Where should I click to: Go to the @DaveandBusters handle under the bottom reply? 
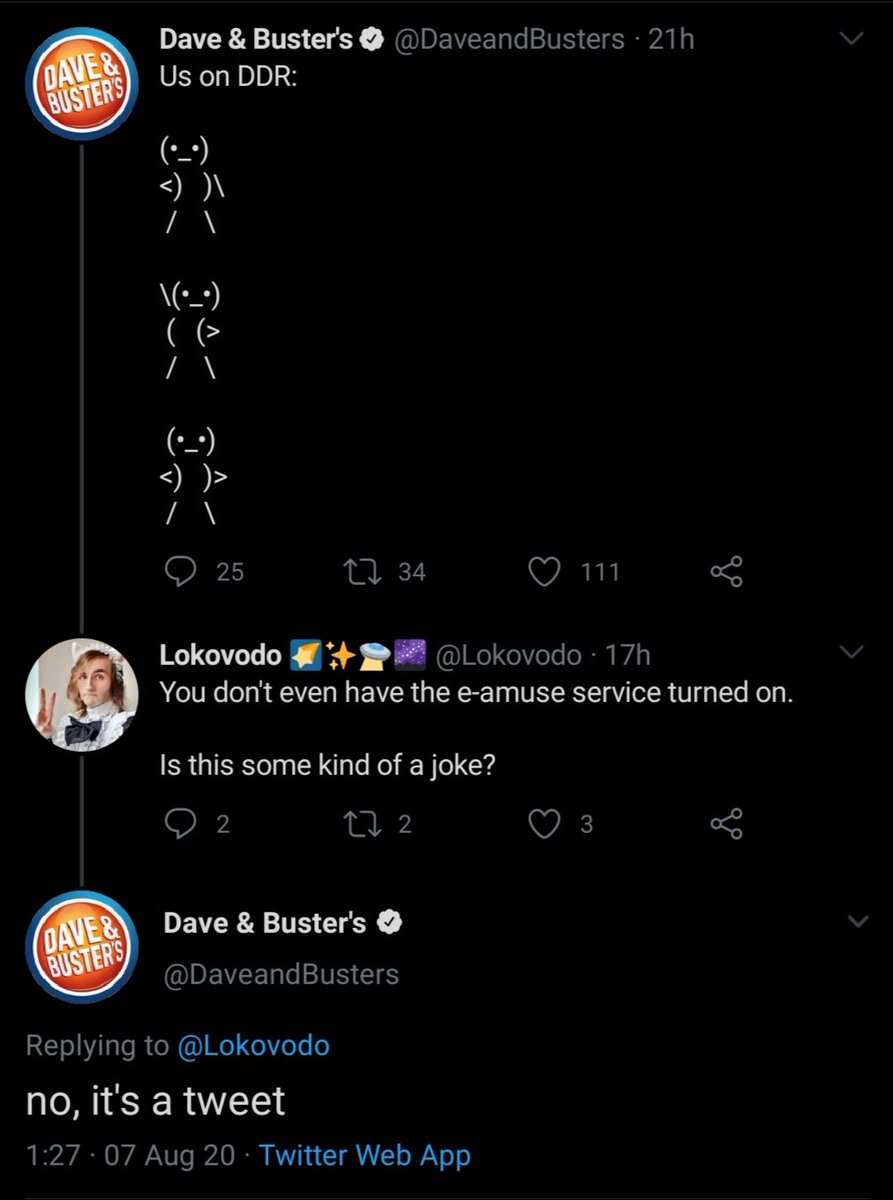point(281,974)
